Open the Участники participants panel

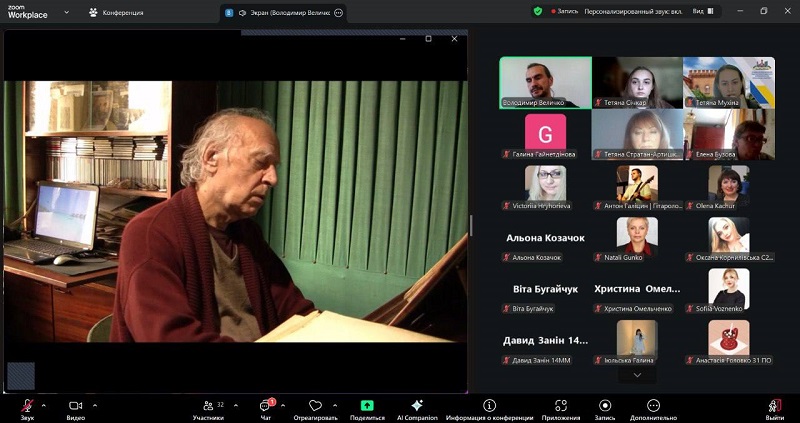coord(208,406)
